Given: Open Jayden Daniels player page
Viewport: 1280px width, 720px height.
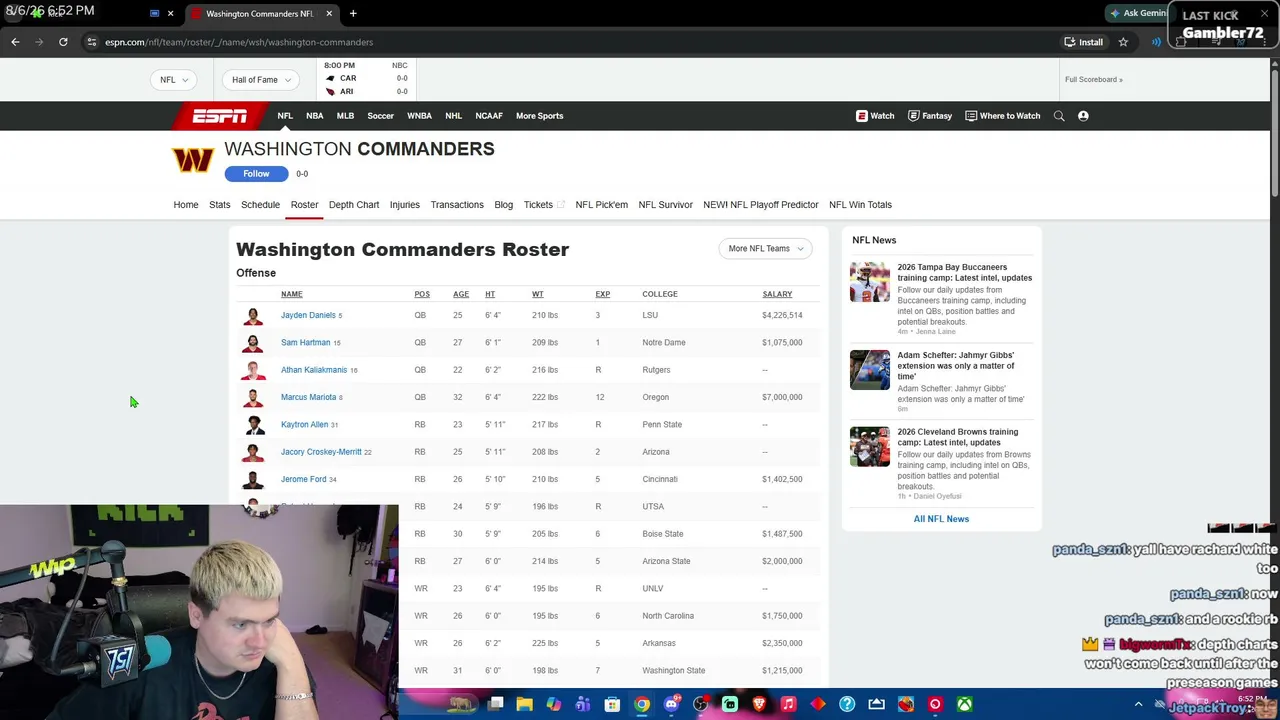Looking at the screenshot, I should [308, 315].
